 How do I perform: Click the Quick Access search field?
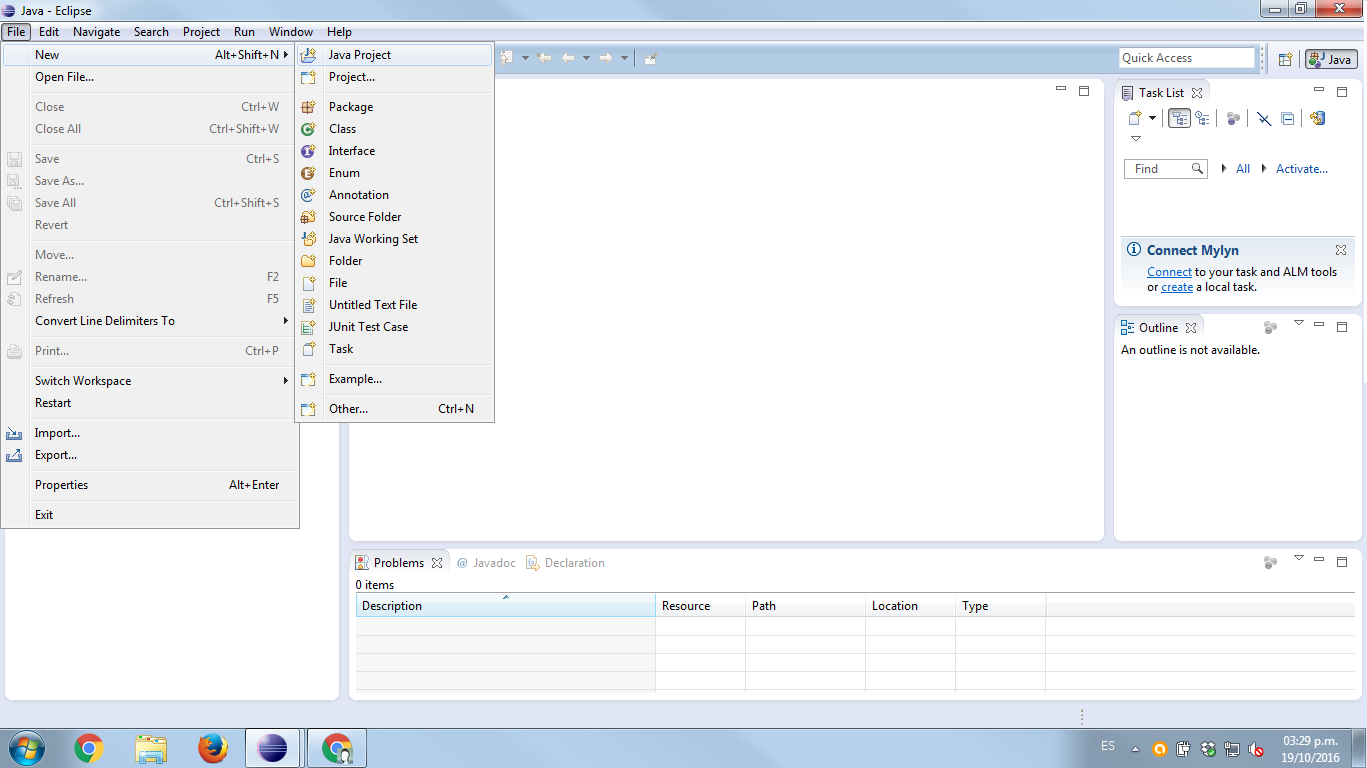pos(1186,58)
